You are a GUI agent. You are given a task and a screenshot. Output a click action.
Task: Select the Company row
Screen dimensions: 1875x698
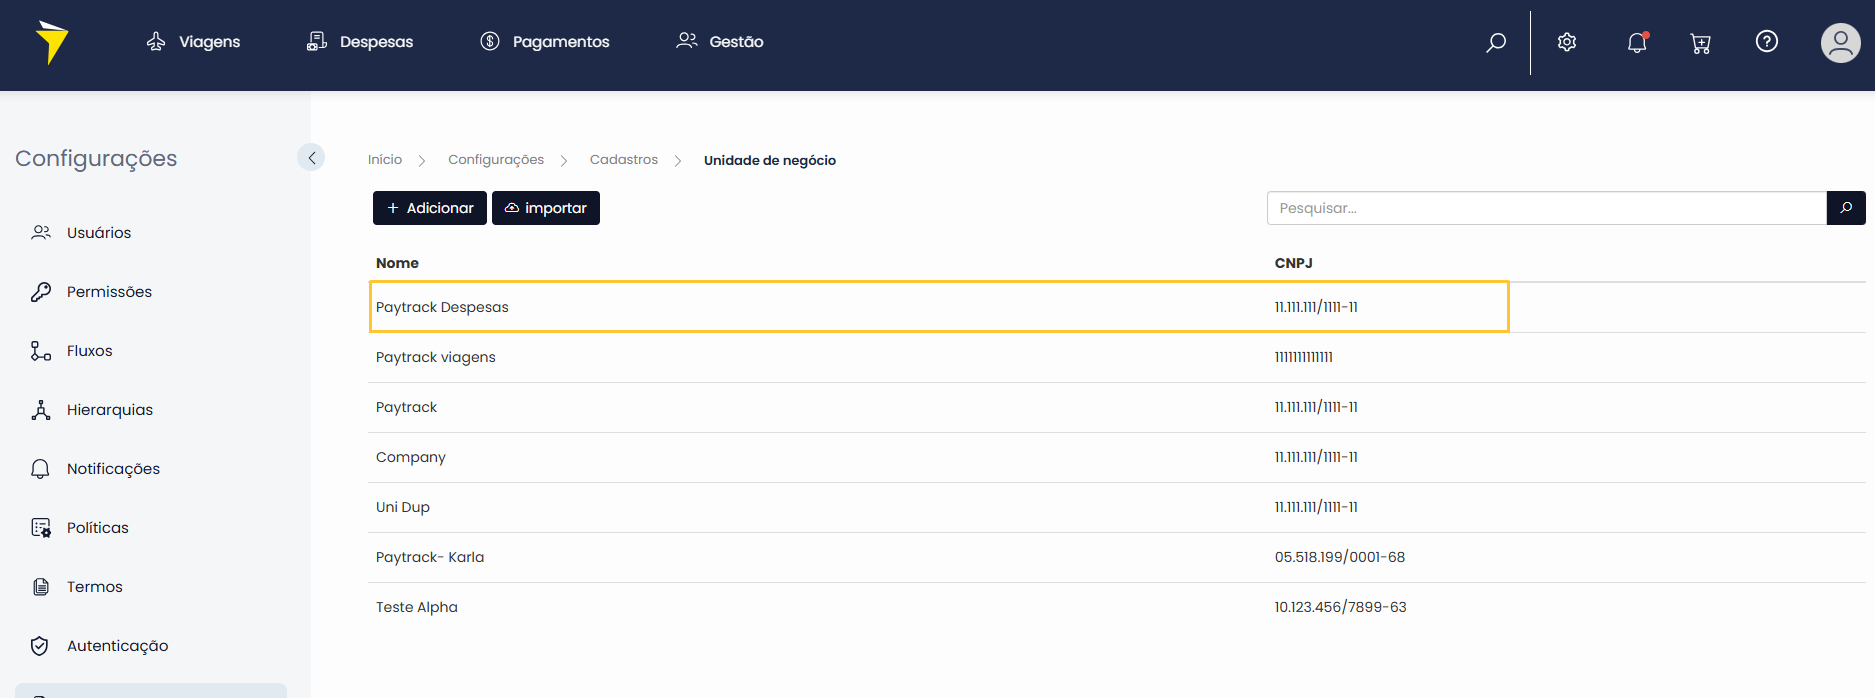coord(1117,457)
